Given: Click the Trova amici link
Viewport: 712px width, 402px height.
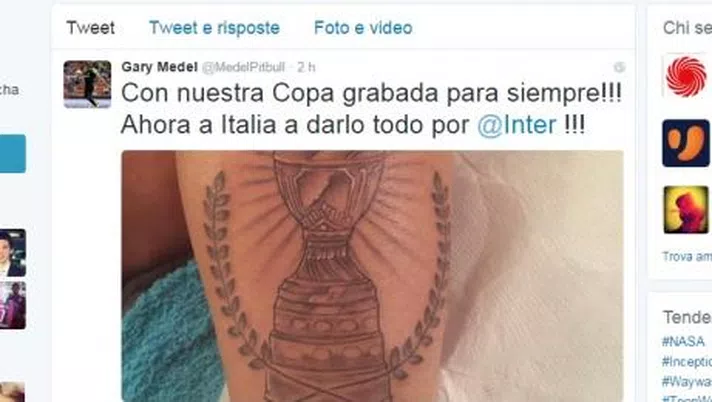Looking at the screenshot, I should click(x=687, y=257).
